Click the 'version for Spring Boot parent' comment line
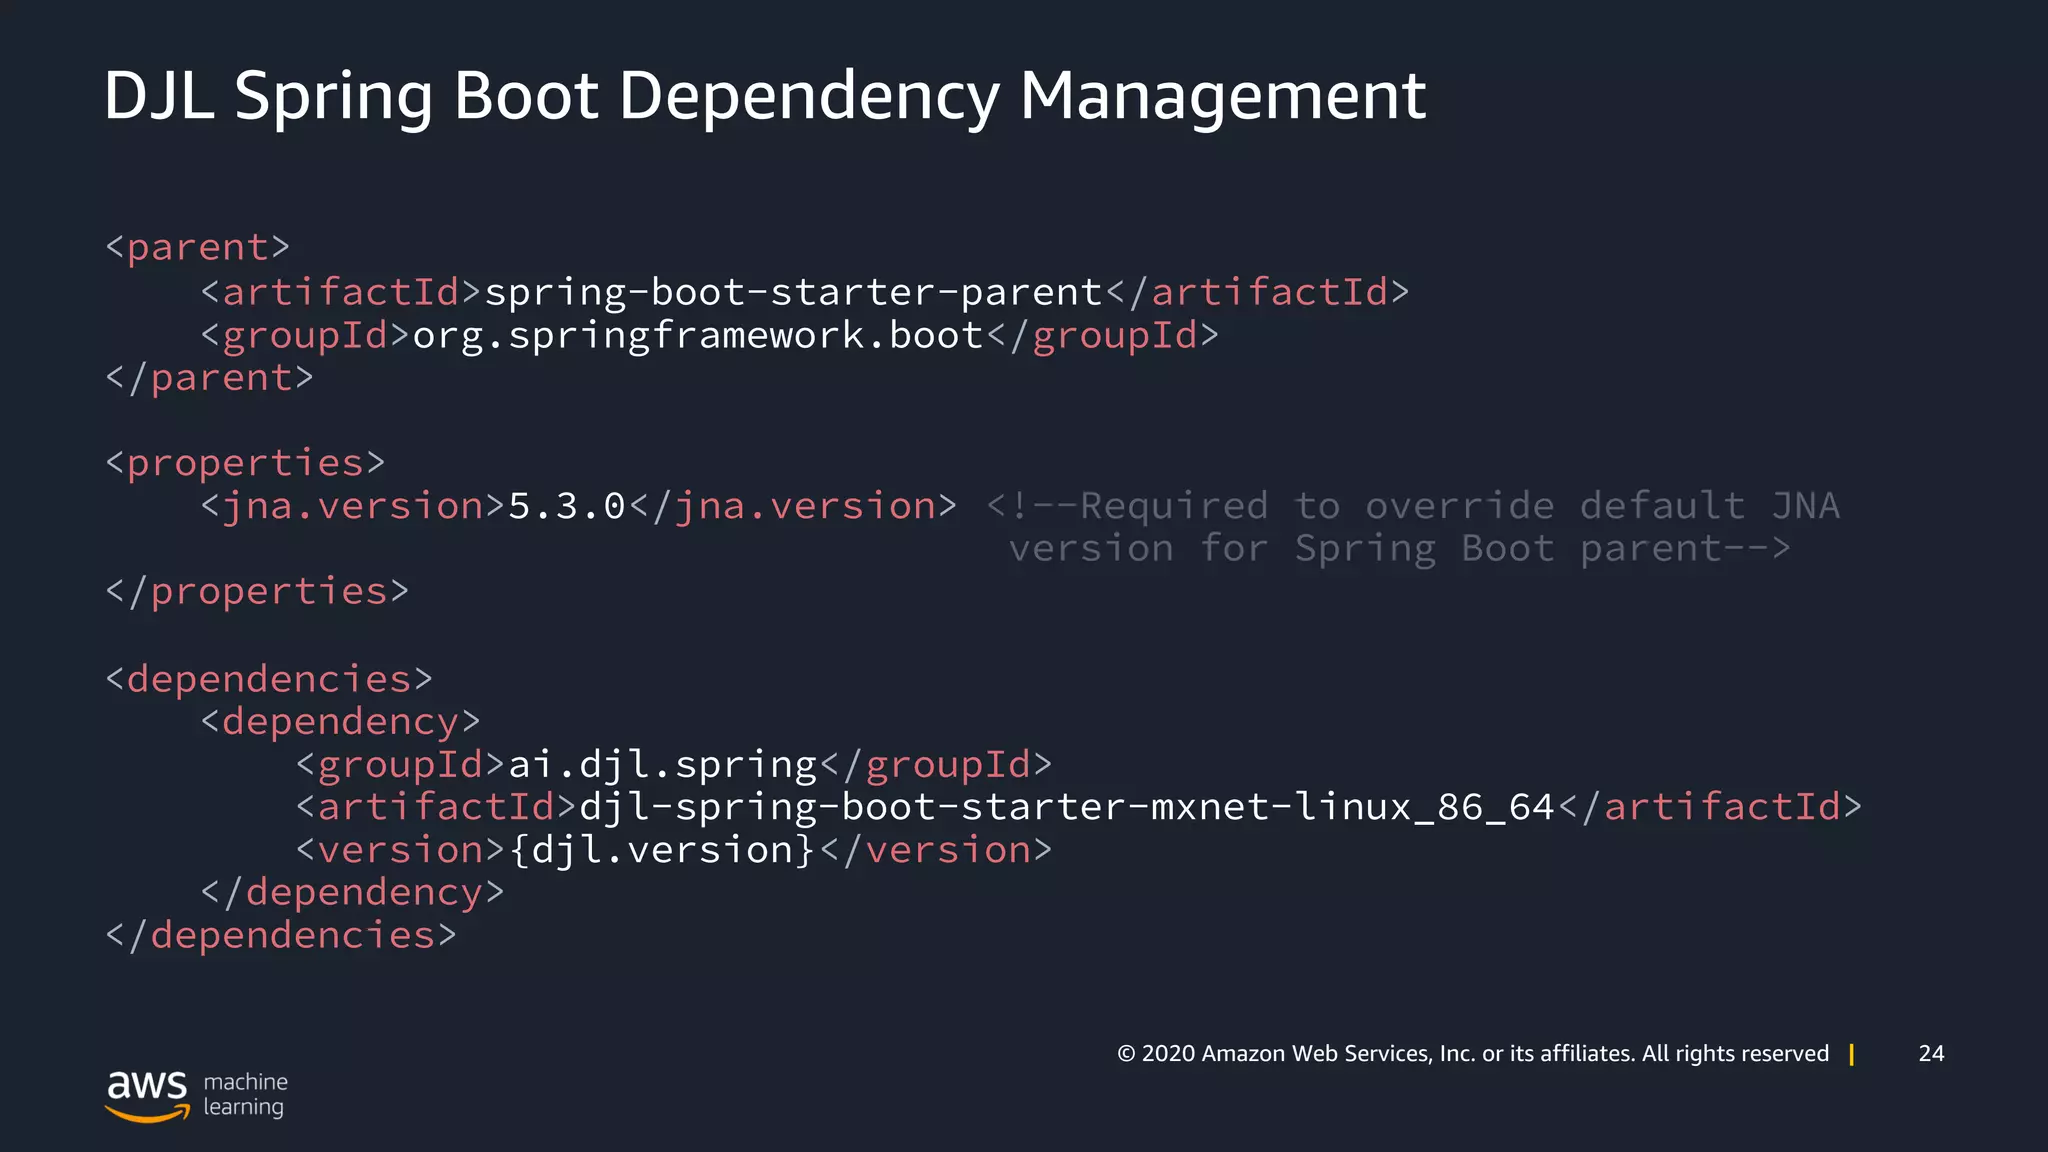The image size is (2048, 1152). tap(1399, 549)
